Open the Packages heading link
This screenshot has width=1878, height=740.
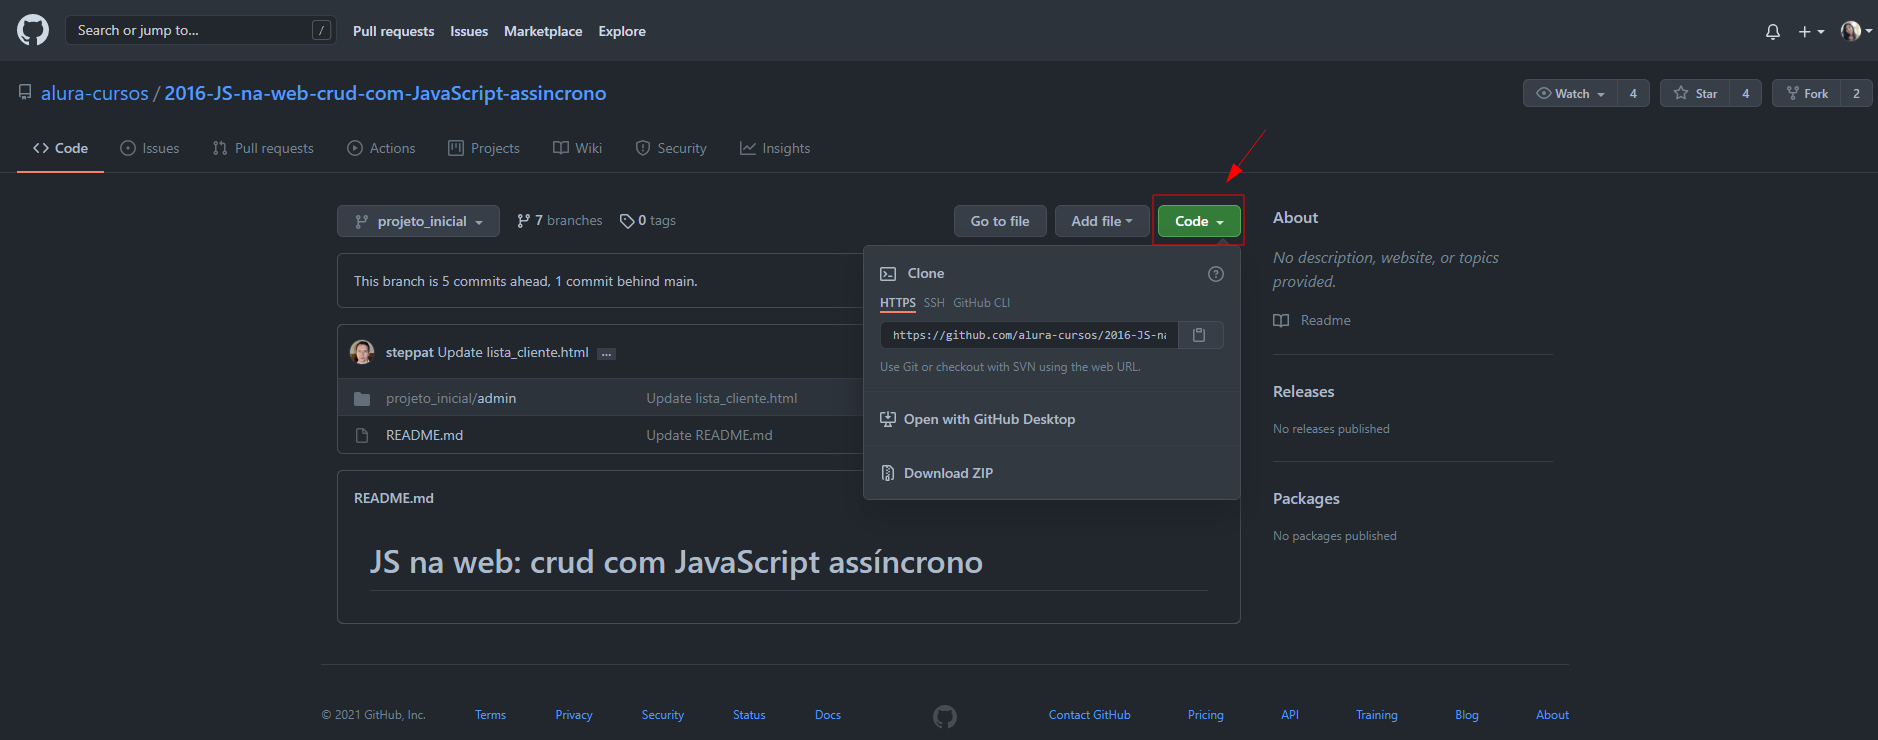coord(1306,499)
